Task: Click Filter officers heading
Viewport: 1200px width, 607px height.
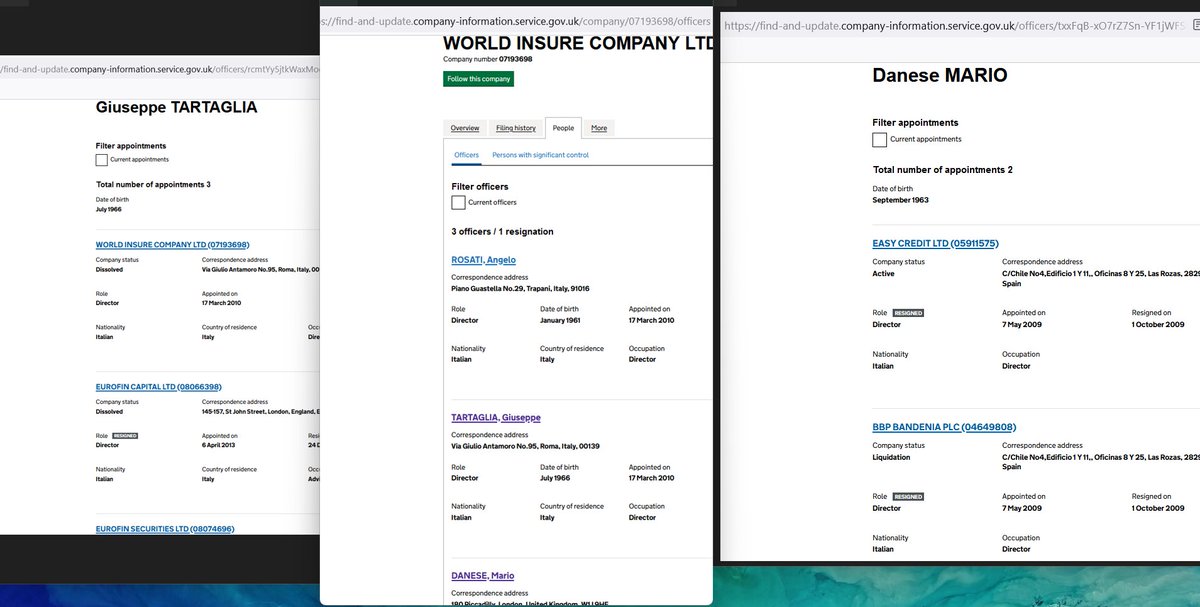Action: (480, 187)
